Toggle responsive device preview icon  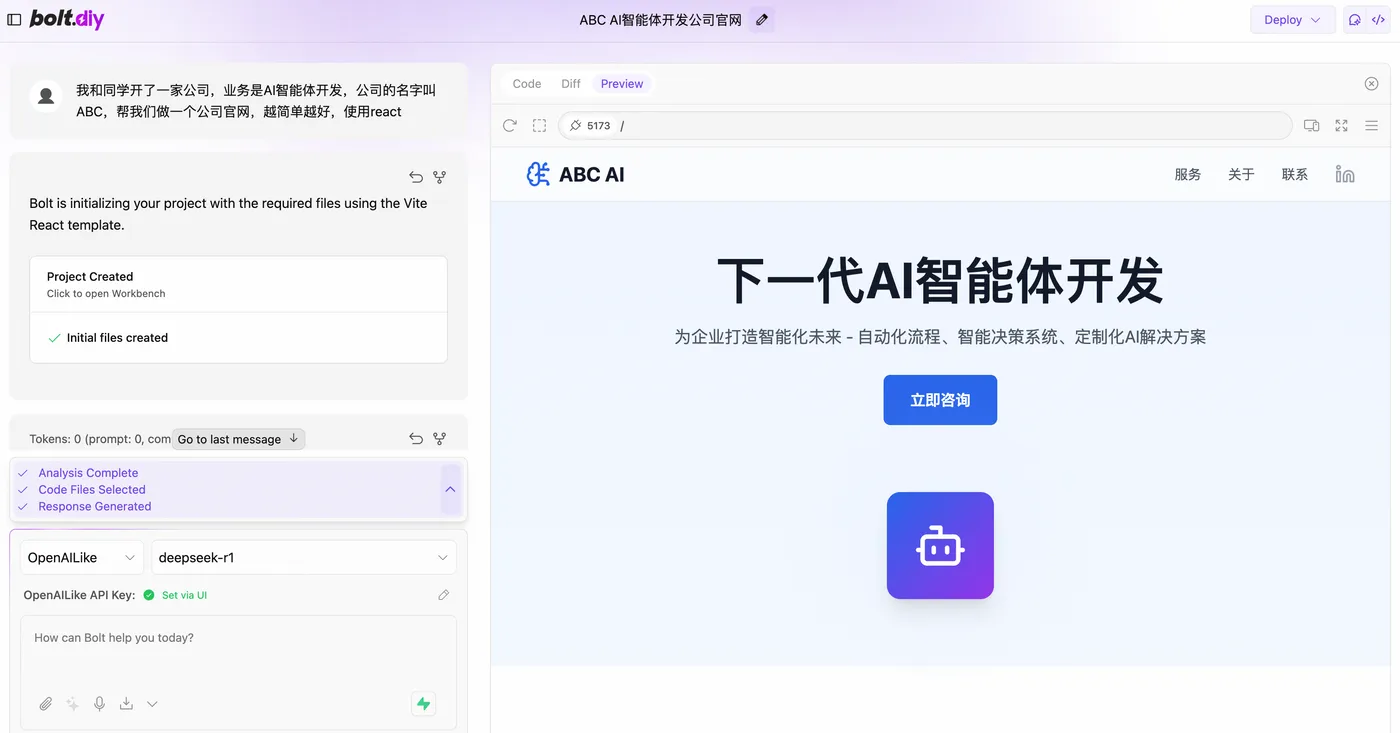[1311, 126]
